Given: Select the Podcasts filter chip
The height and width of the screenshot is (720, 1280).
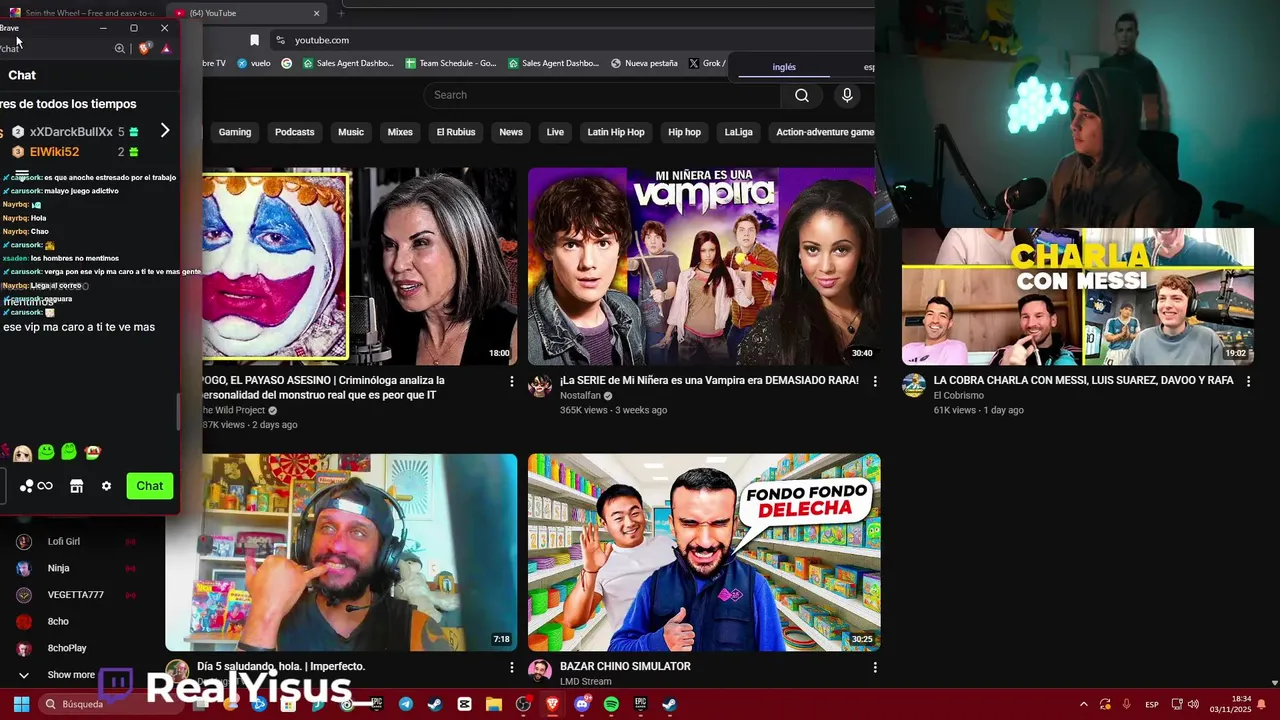Looking at the screenshot, I should pyautogui.click(x=294, y=132).
